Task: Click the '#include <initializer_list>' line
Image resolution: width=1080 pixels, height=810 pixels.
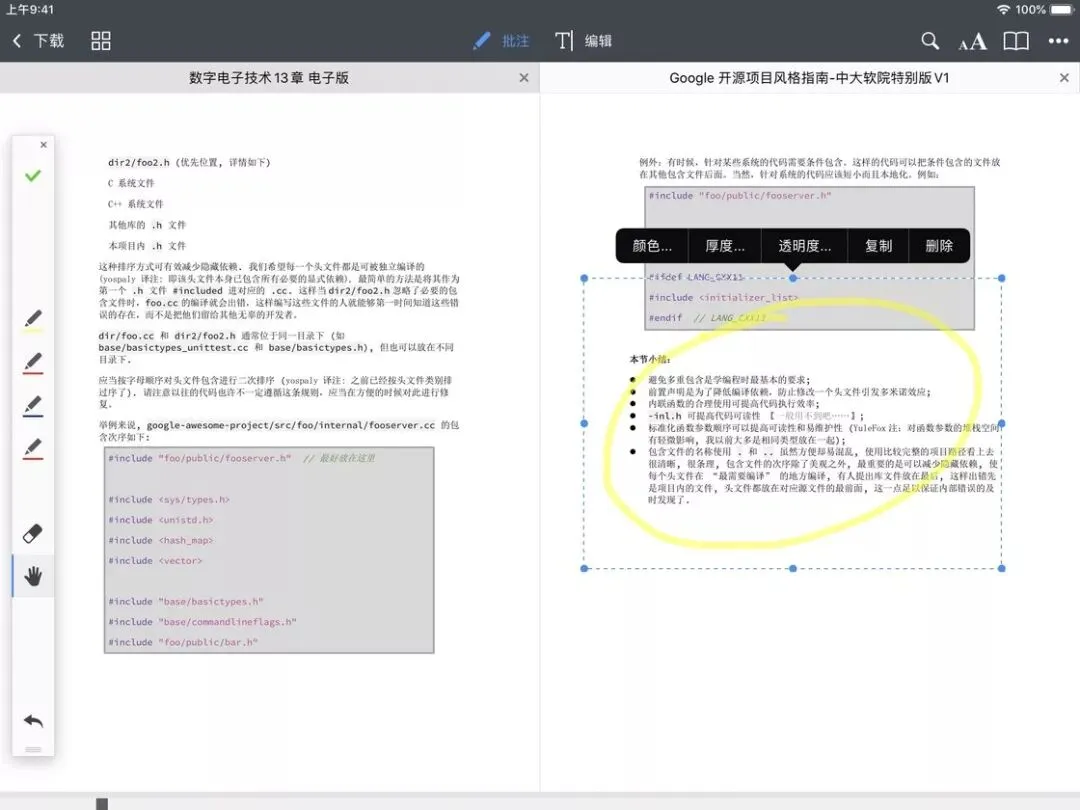Action: click(723, 298)
